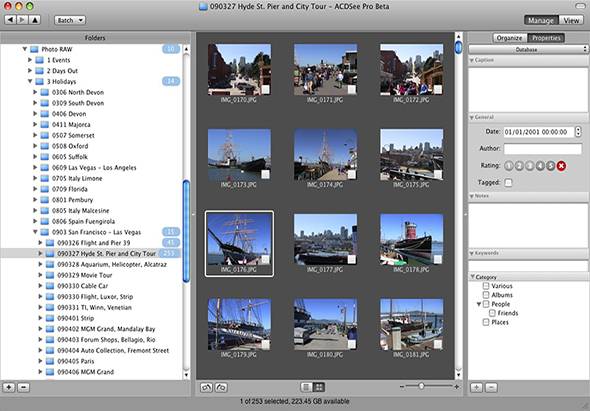This screenshot has width=590, height=411.
Task: Rotate image clockwise
Action: pyautogui.click(x=222, y=387)
